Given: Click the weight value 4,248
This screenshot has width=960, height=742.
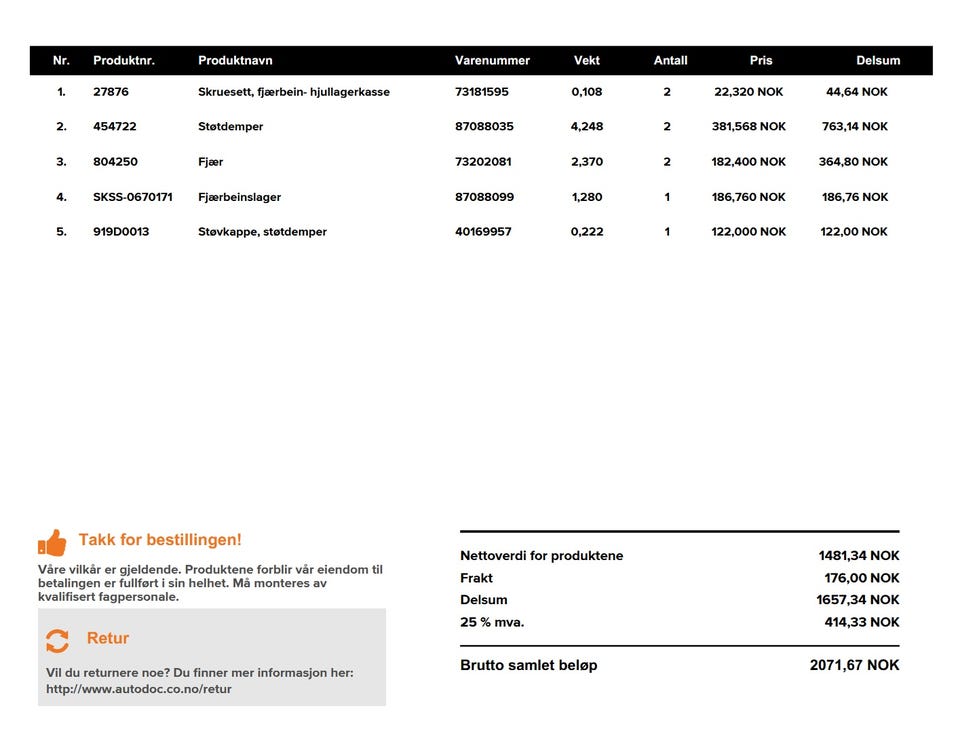Looking at the screenshot, I should [587, 127].
